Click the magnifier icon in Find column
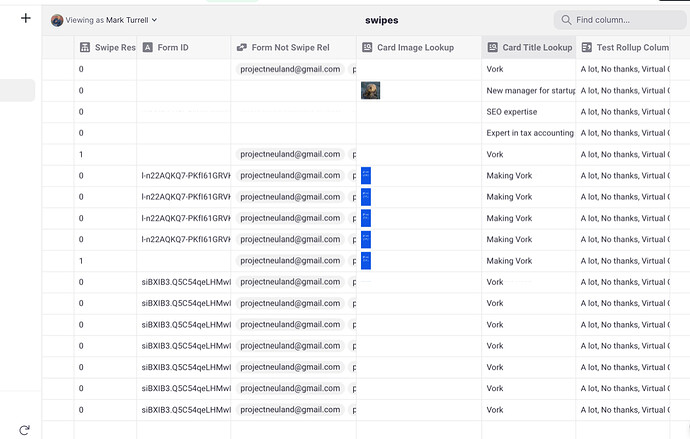 pyautogui.click(x=567, y=20)
